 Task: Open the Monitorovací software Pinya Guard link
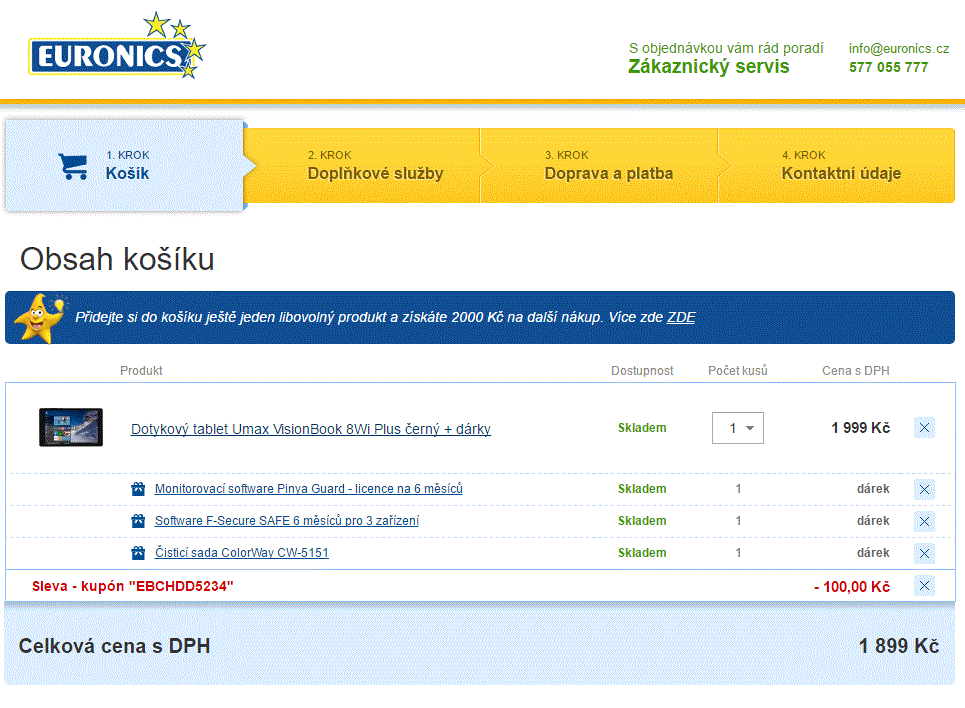click(x=308, y=489)
